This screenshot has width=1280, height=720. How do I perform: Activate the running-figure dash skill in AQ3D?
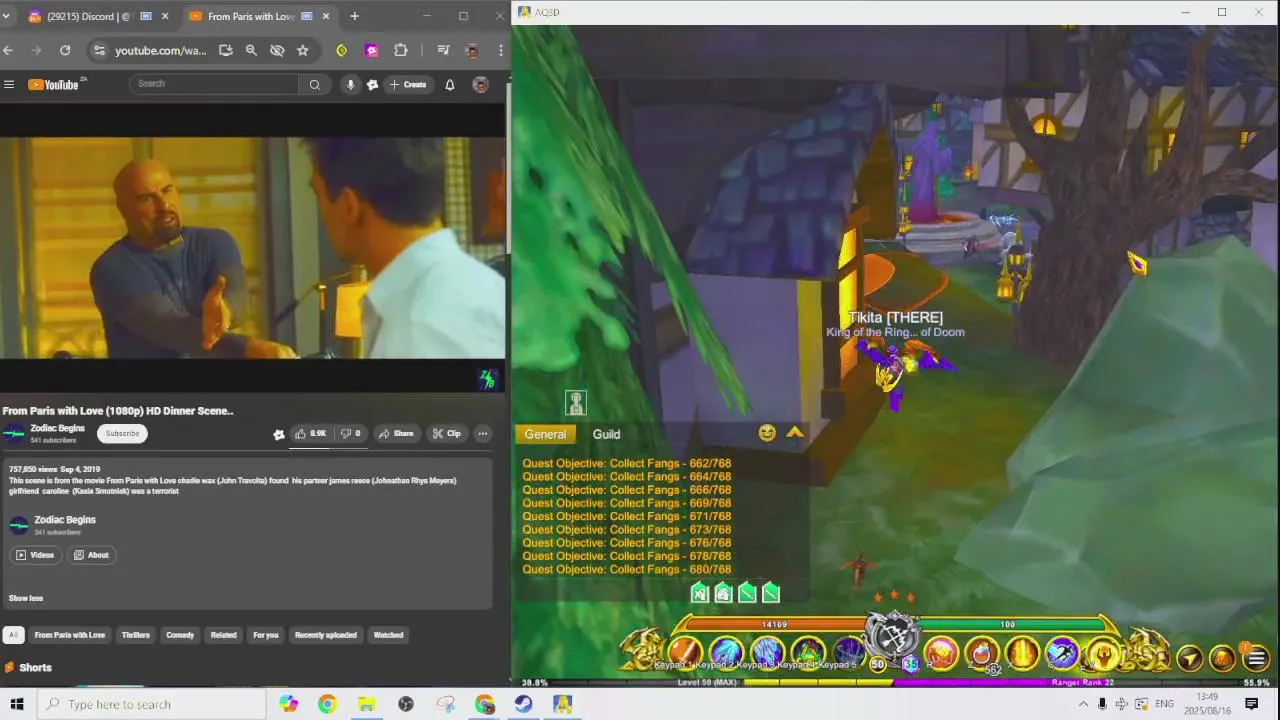pos(1062,653)
